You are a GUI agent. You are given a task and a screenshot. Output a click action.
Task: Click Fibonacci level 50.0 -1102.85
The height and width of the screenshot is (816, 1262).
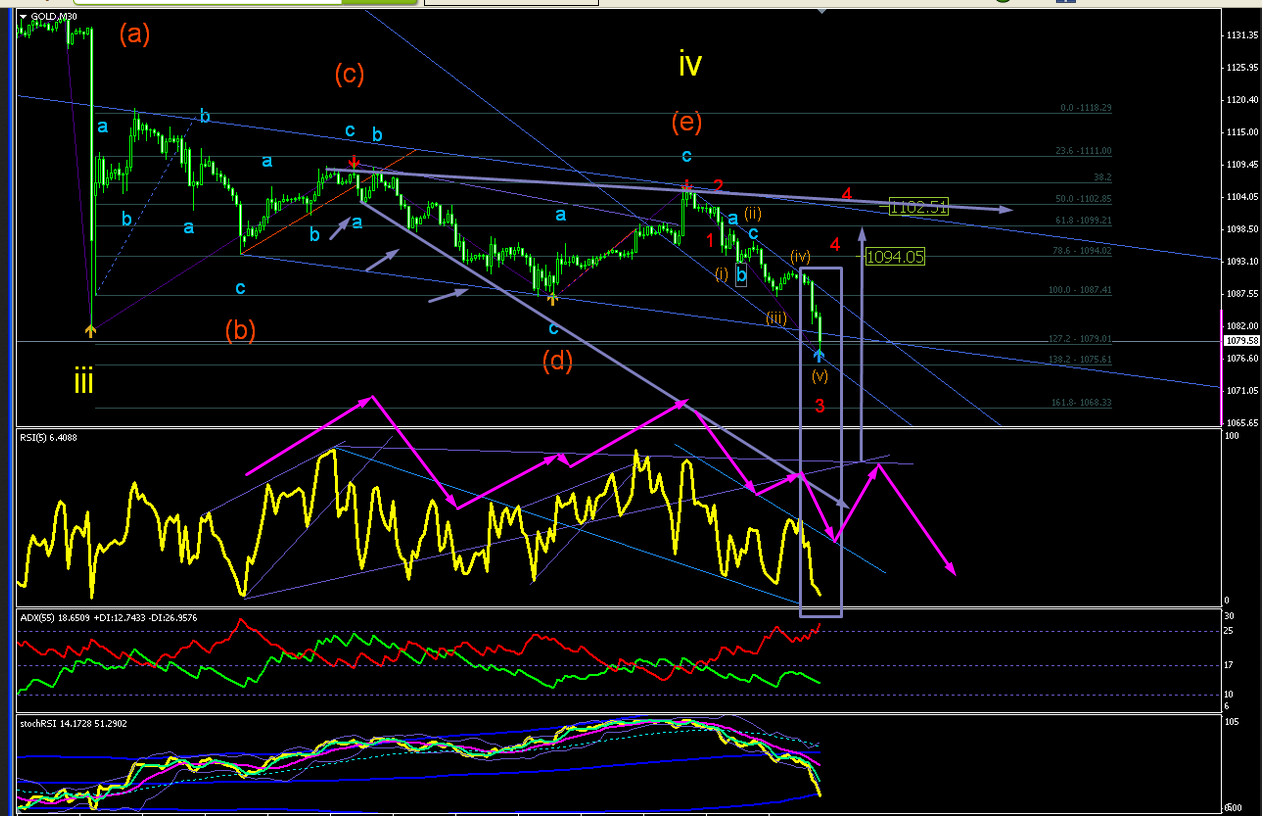coord(1085,199)
